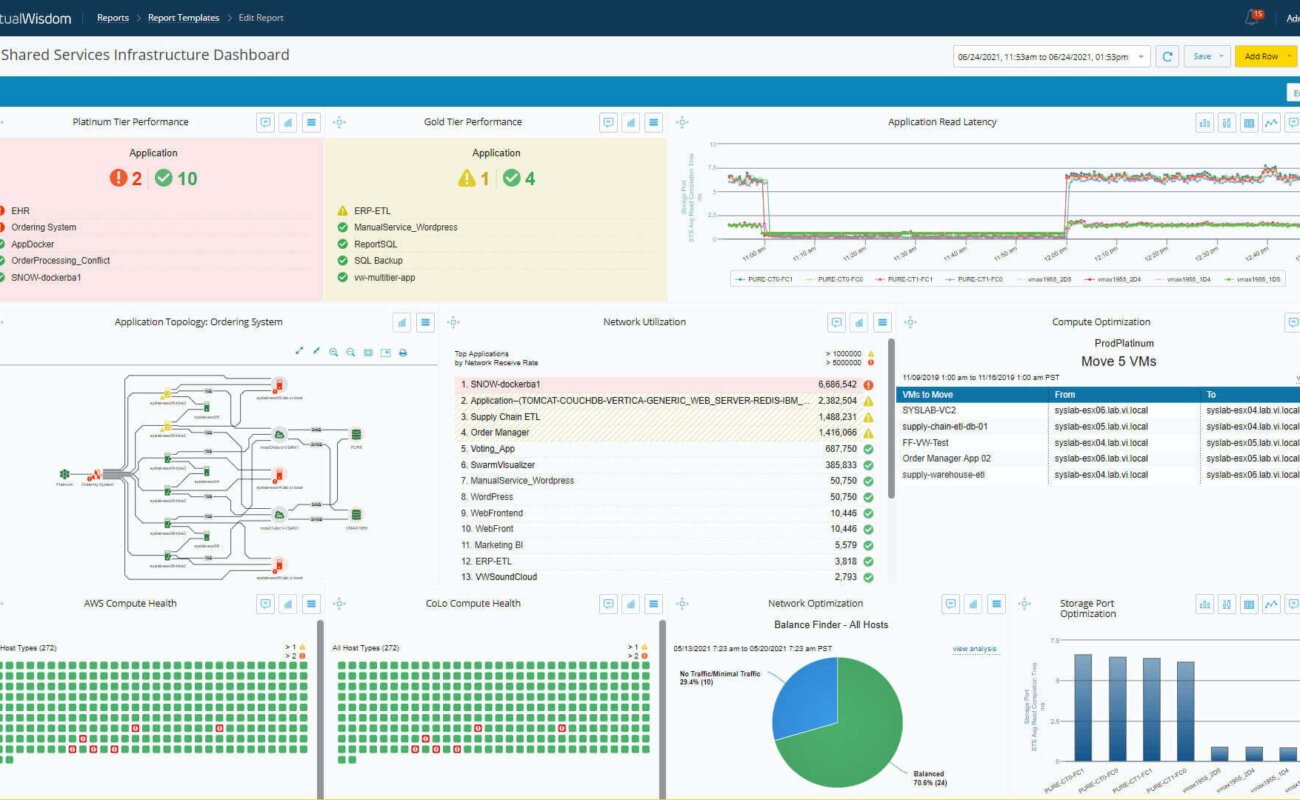Click bar chart icon in Platinum Tier Performance
This screenshot has width=1300, height=800.
pyautogui.click(x=288, y=123)
